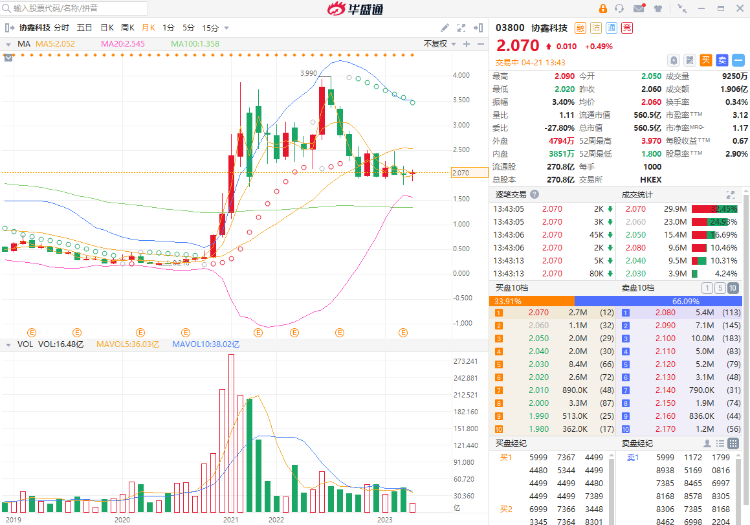Viewport: 750px width, 525px height.
Task: Click bid level 5 price 2.030
Action: point(538,364)
